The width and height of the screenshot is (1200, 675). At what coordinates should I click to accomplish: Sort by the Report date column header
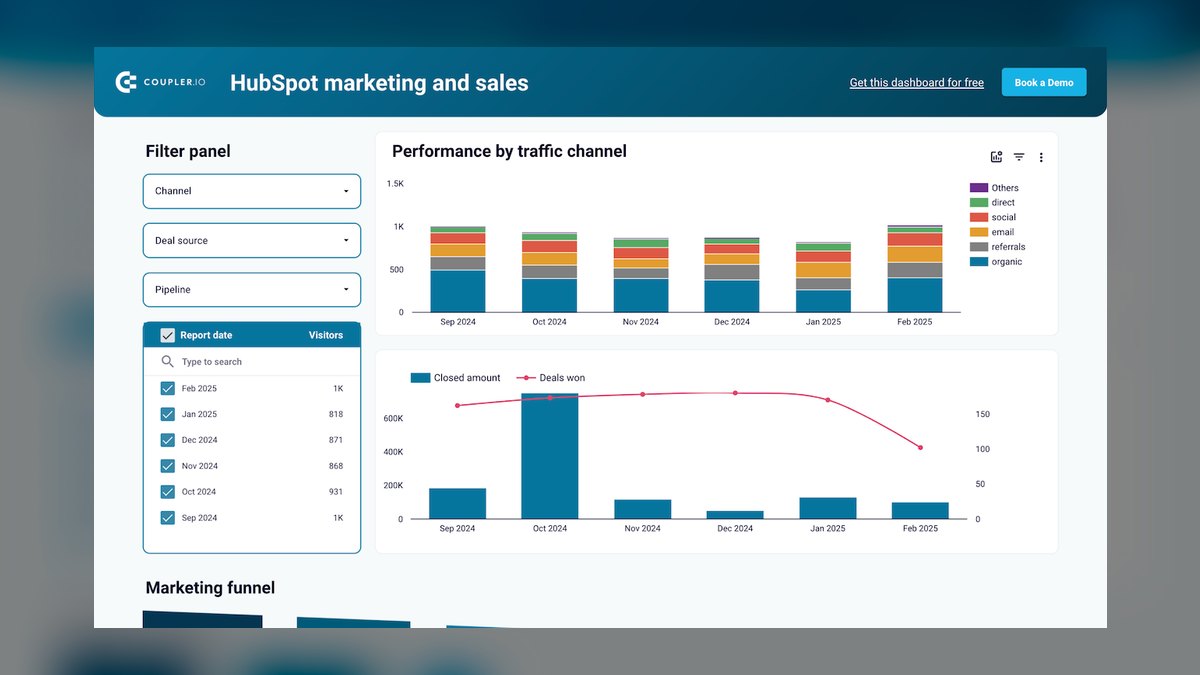[x=206, y=335]
